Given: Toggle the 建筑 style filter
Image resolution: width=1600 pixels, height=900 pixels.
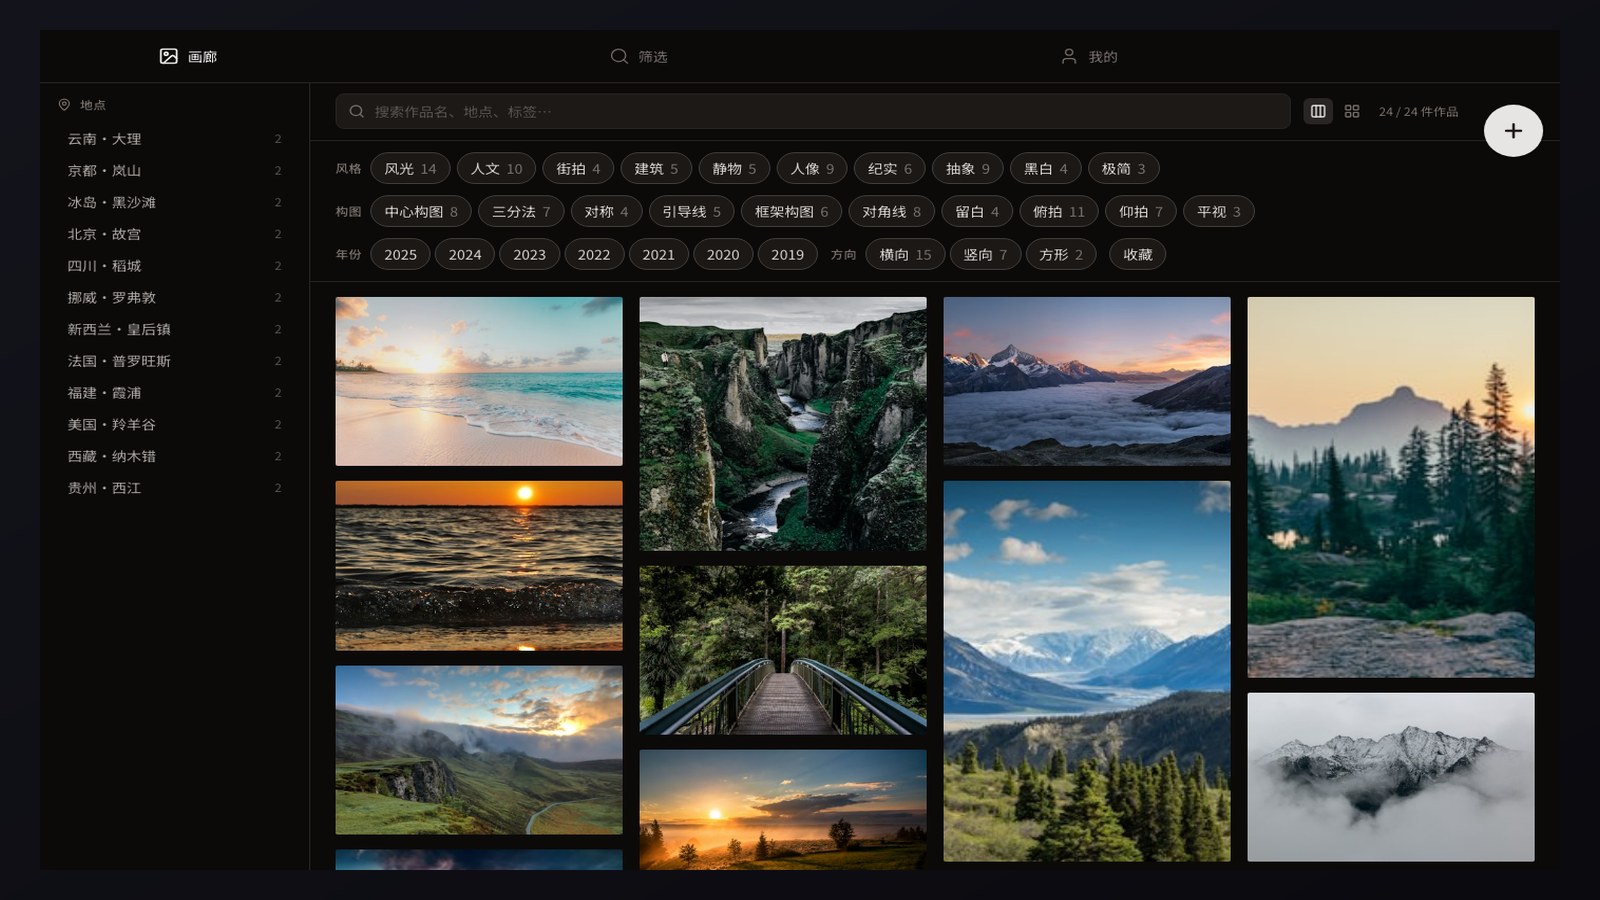Looking at the screenshot, I should pos(656,169).
